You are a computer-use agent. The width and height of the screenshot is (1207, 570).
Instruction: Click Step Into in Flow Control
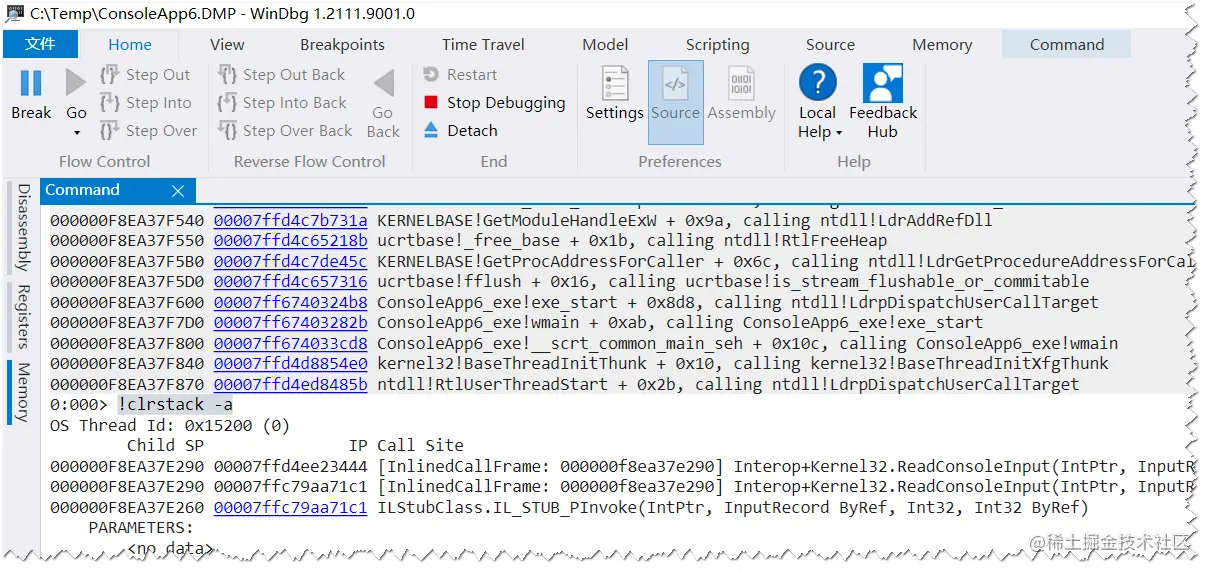pos(146,103)
